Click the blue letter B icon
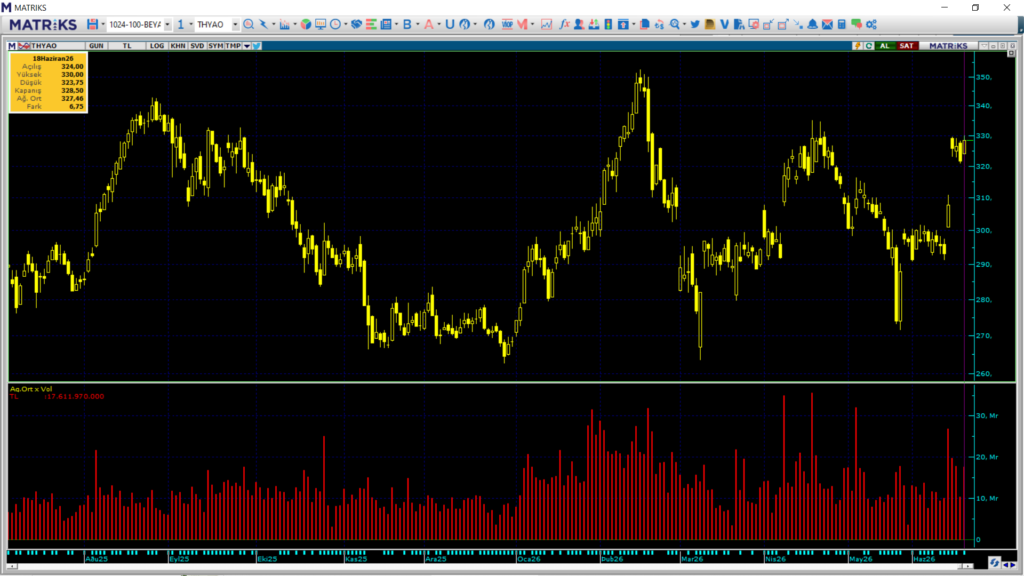The image size is (1024, 576). tap(407, 24)
